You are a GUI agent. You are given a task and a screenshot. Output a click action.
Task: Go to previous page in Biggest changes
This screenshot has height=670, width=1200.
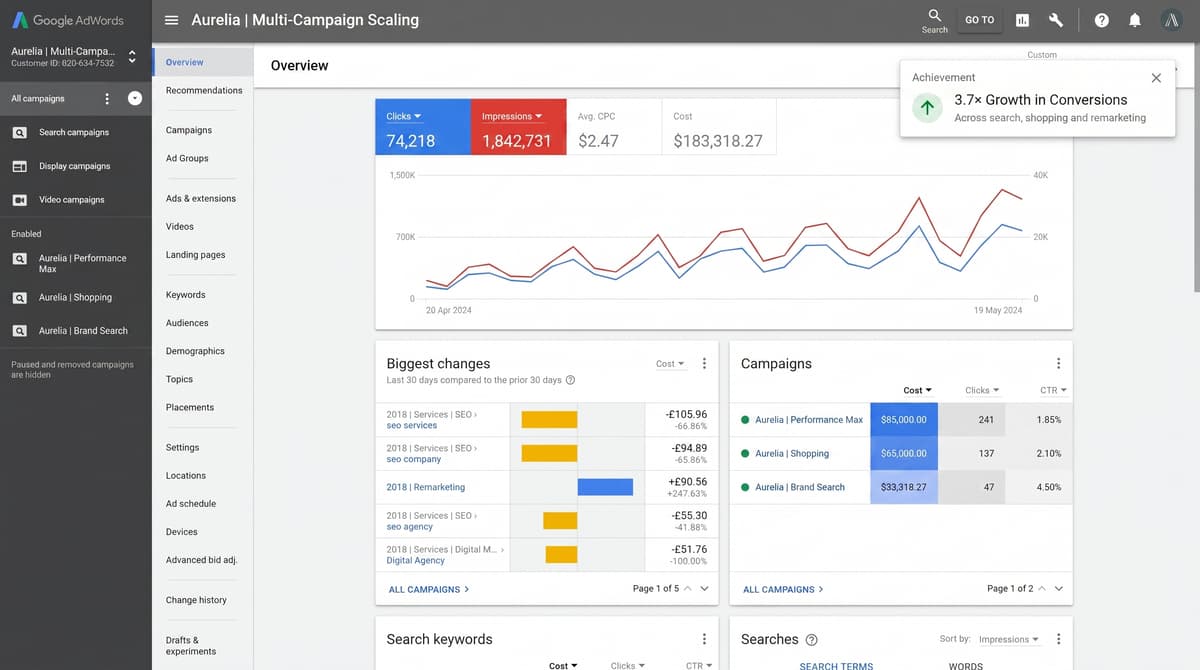tap(687, 589)
